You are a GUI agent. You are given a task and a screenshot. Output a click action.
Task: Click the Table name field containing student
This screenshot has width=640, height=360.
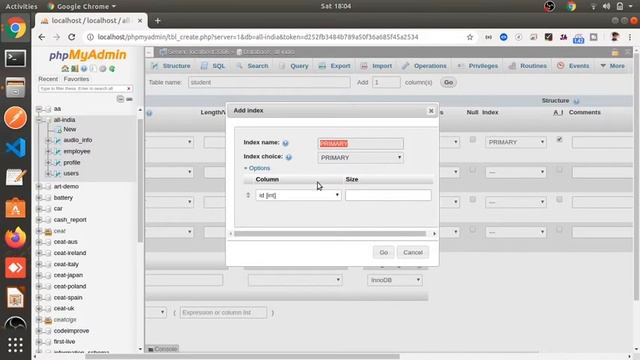pyautogui.click(x=269, y=82)
